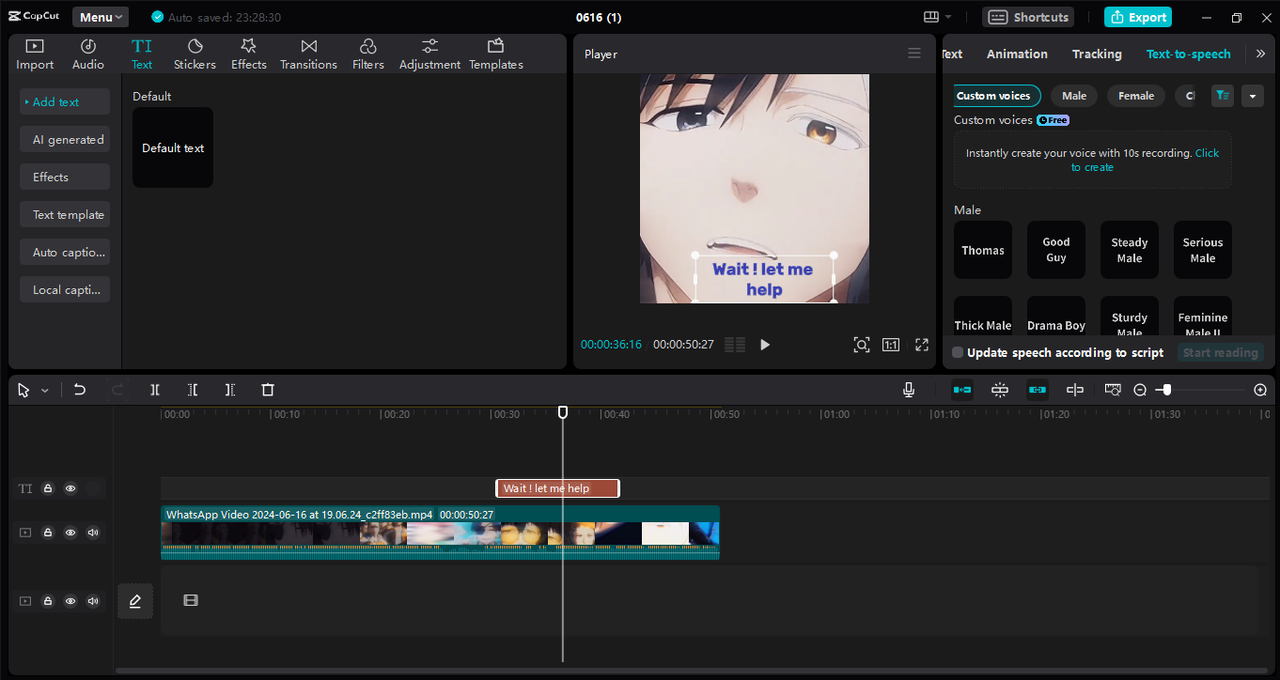This screenshot has width=1280, height=680.
Task: Choose the Serious Male voice
Action: [1203, 250]
